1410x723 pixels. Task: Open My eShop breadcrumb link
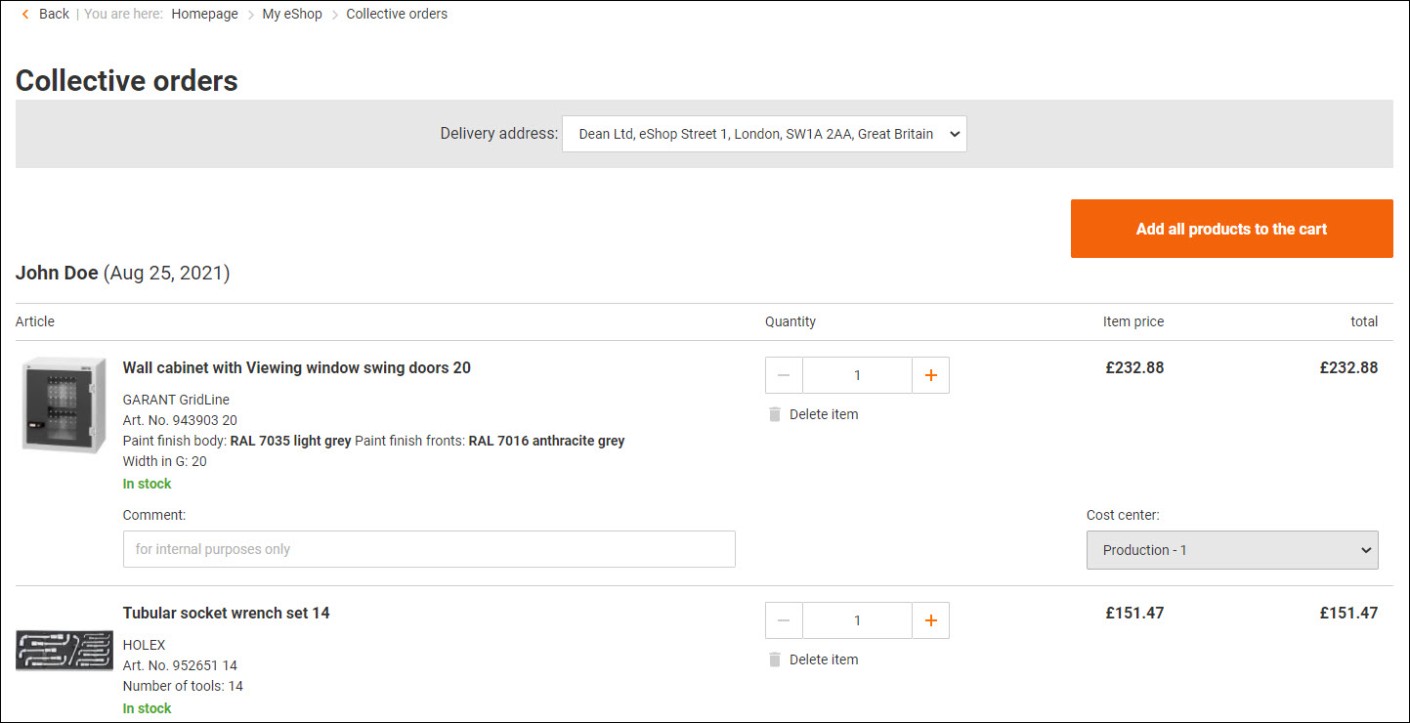pos(292,14)
